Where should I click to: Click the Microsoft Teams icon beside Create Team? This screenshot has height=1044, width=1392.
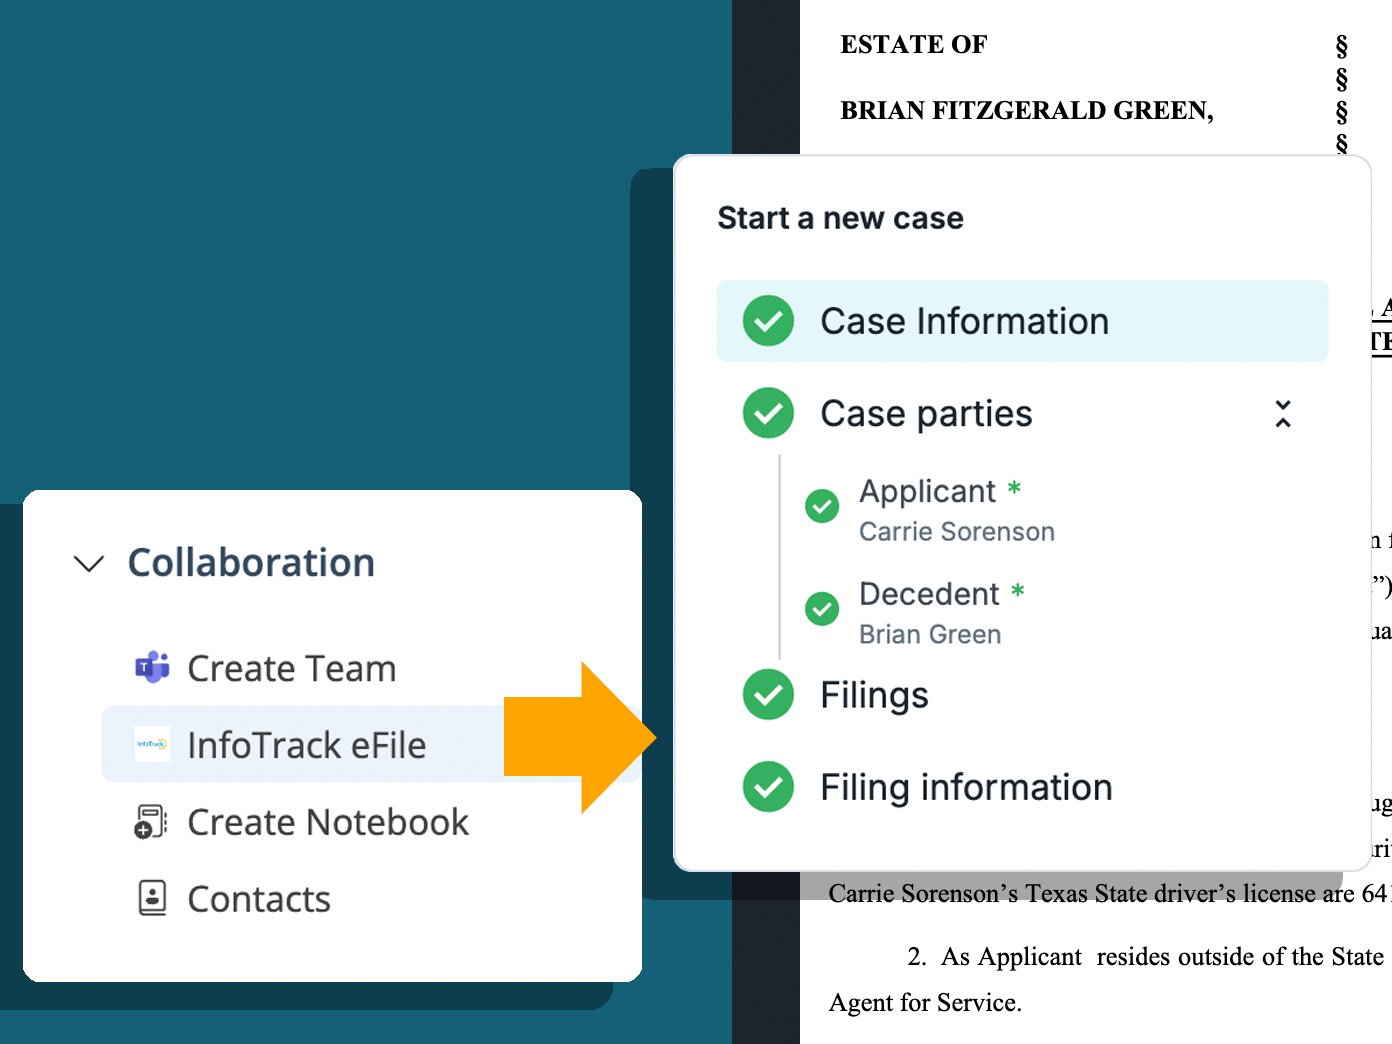pyautogui.click(x=151, y=668)
